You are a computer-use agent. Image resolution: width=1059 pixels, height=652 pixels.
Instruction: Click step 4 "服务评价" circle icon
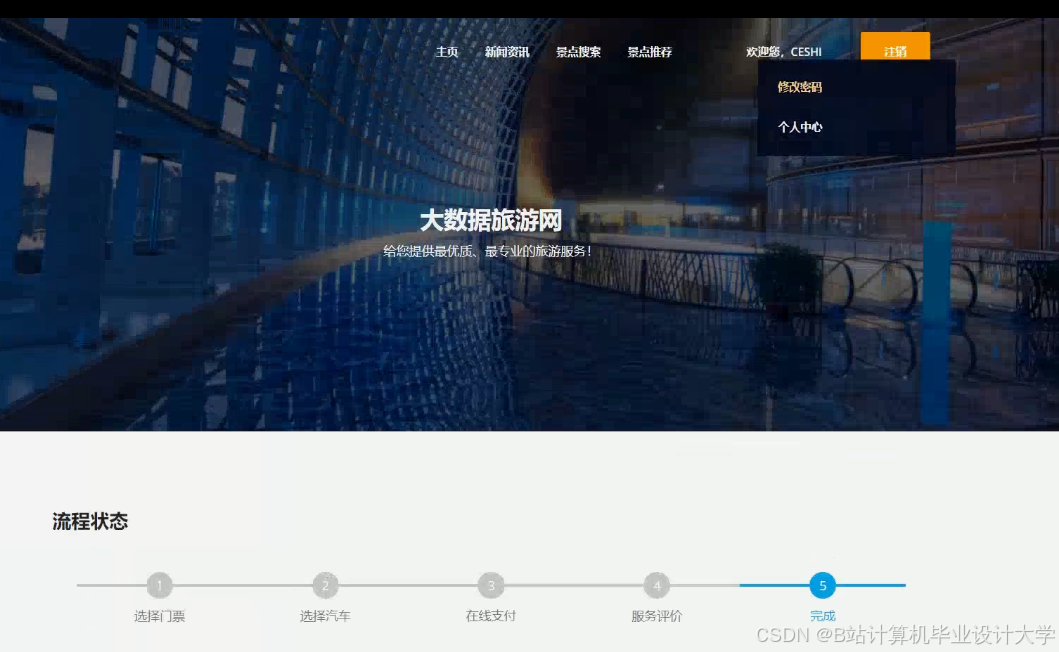point(656,585)
